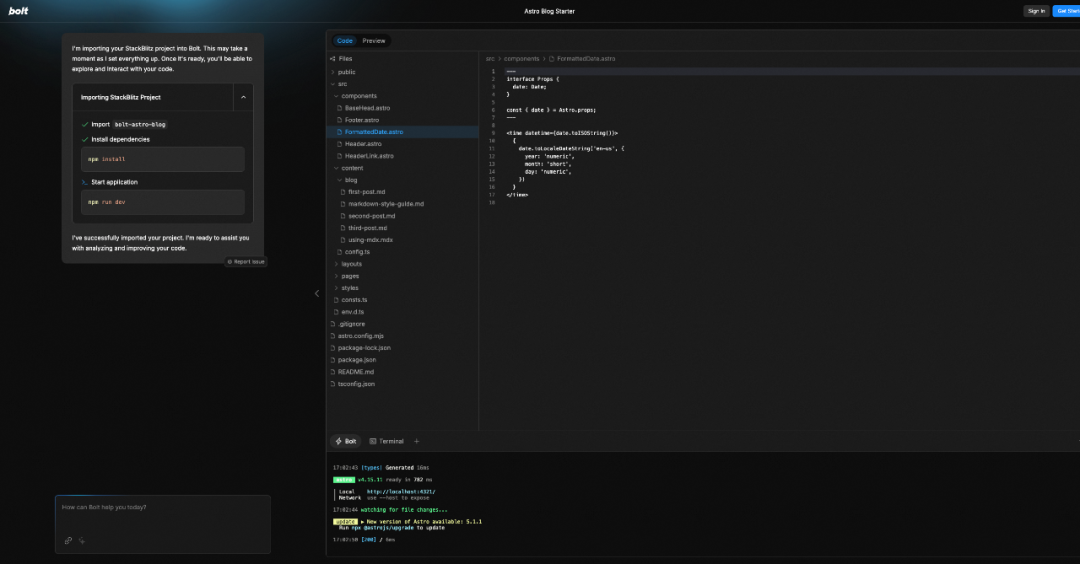
Task: Focus the 'How can Bolt help you today?' input
Action: click(163, 508)
